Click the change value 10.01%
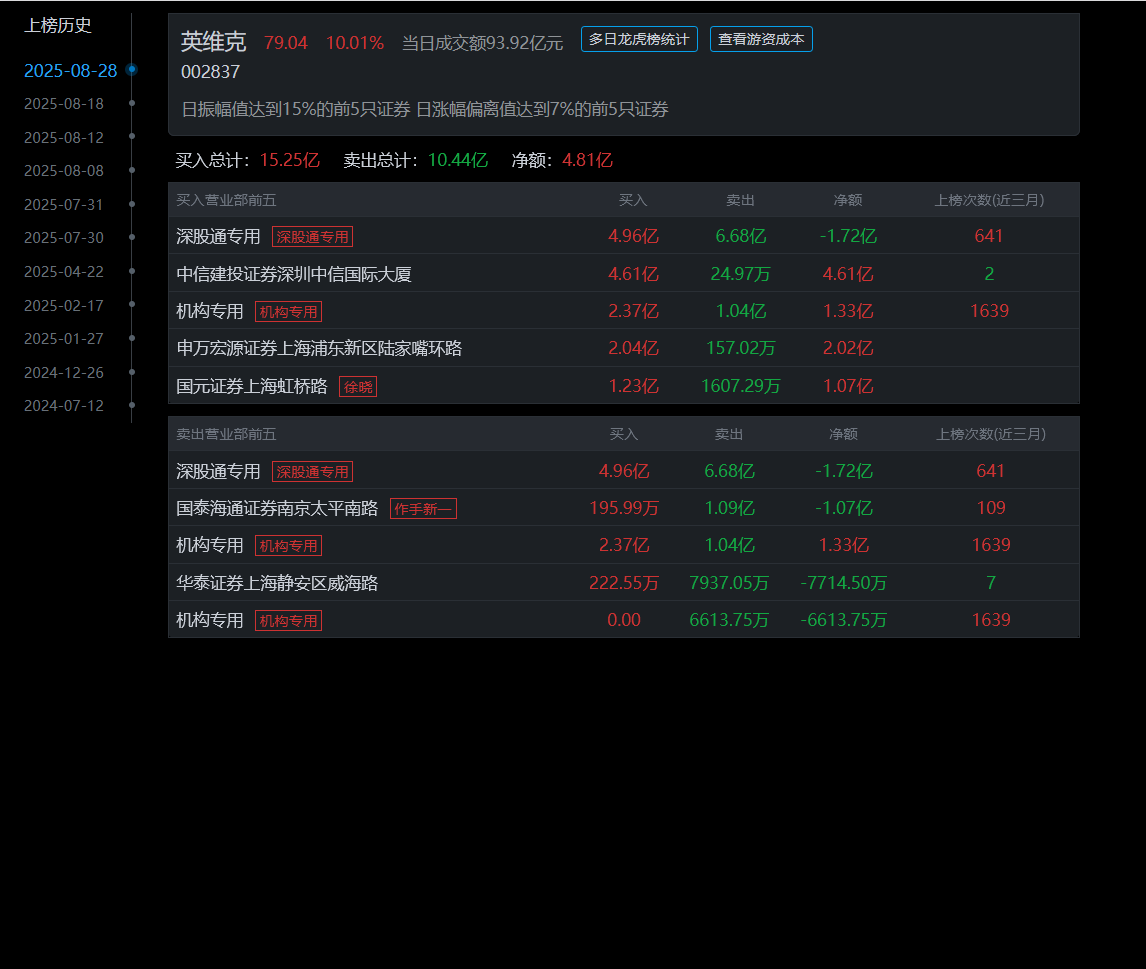 [x=354, y=43]
